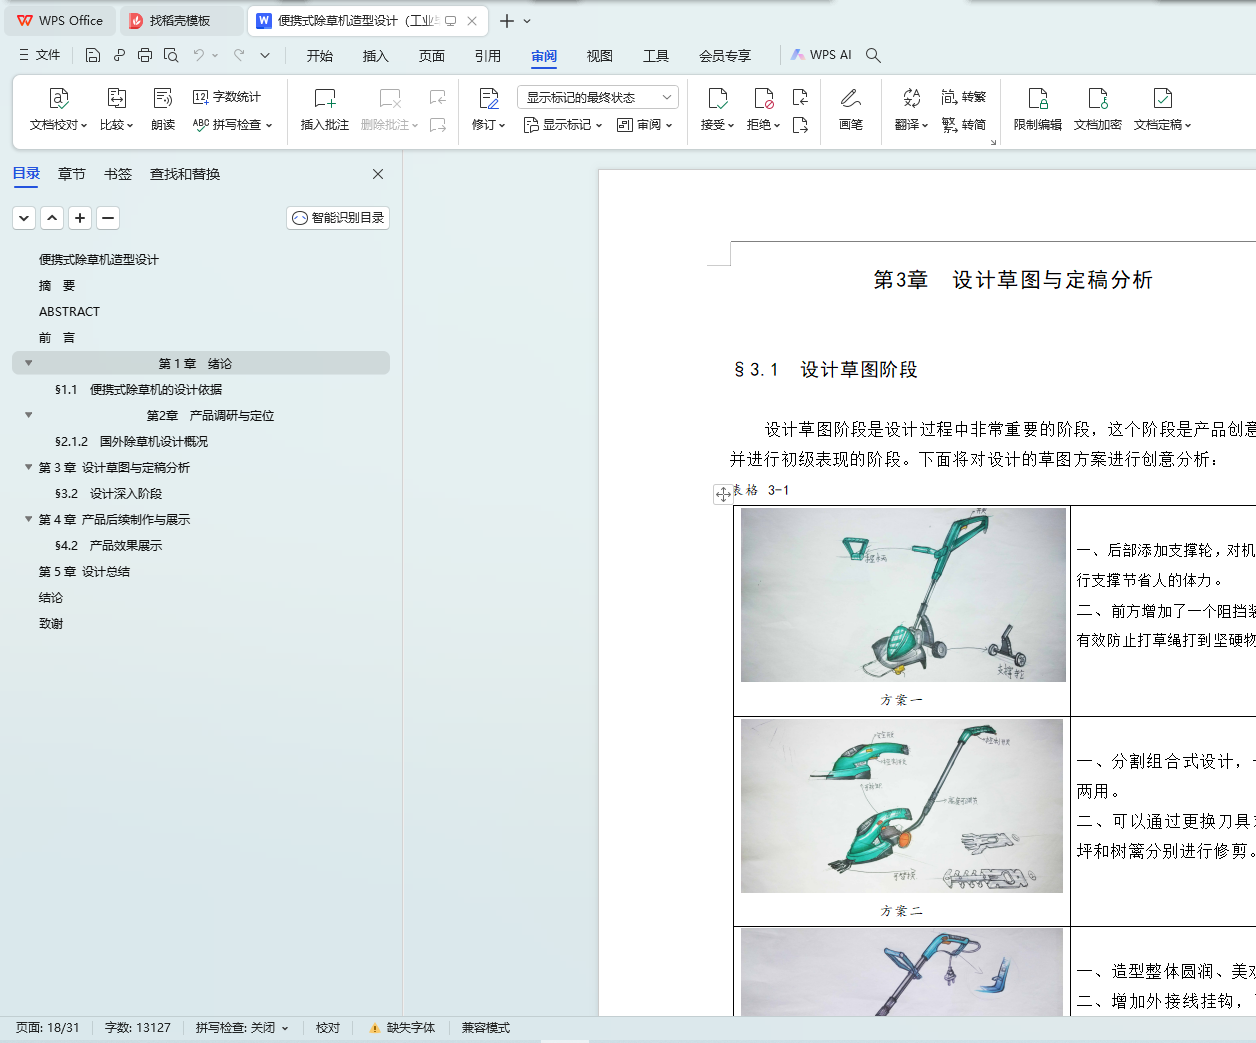Viewport: 1256px width, 1043px height.
Task: Switch to the 插入 ribbon tab
Action: click(376, 55)
